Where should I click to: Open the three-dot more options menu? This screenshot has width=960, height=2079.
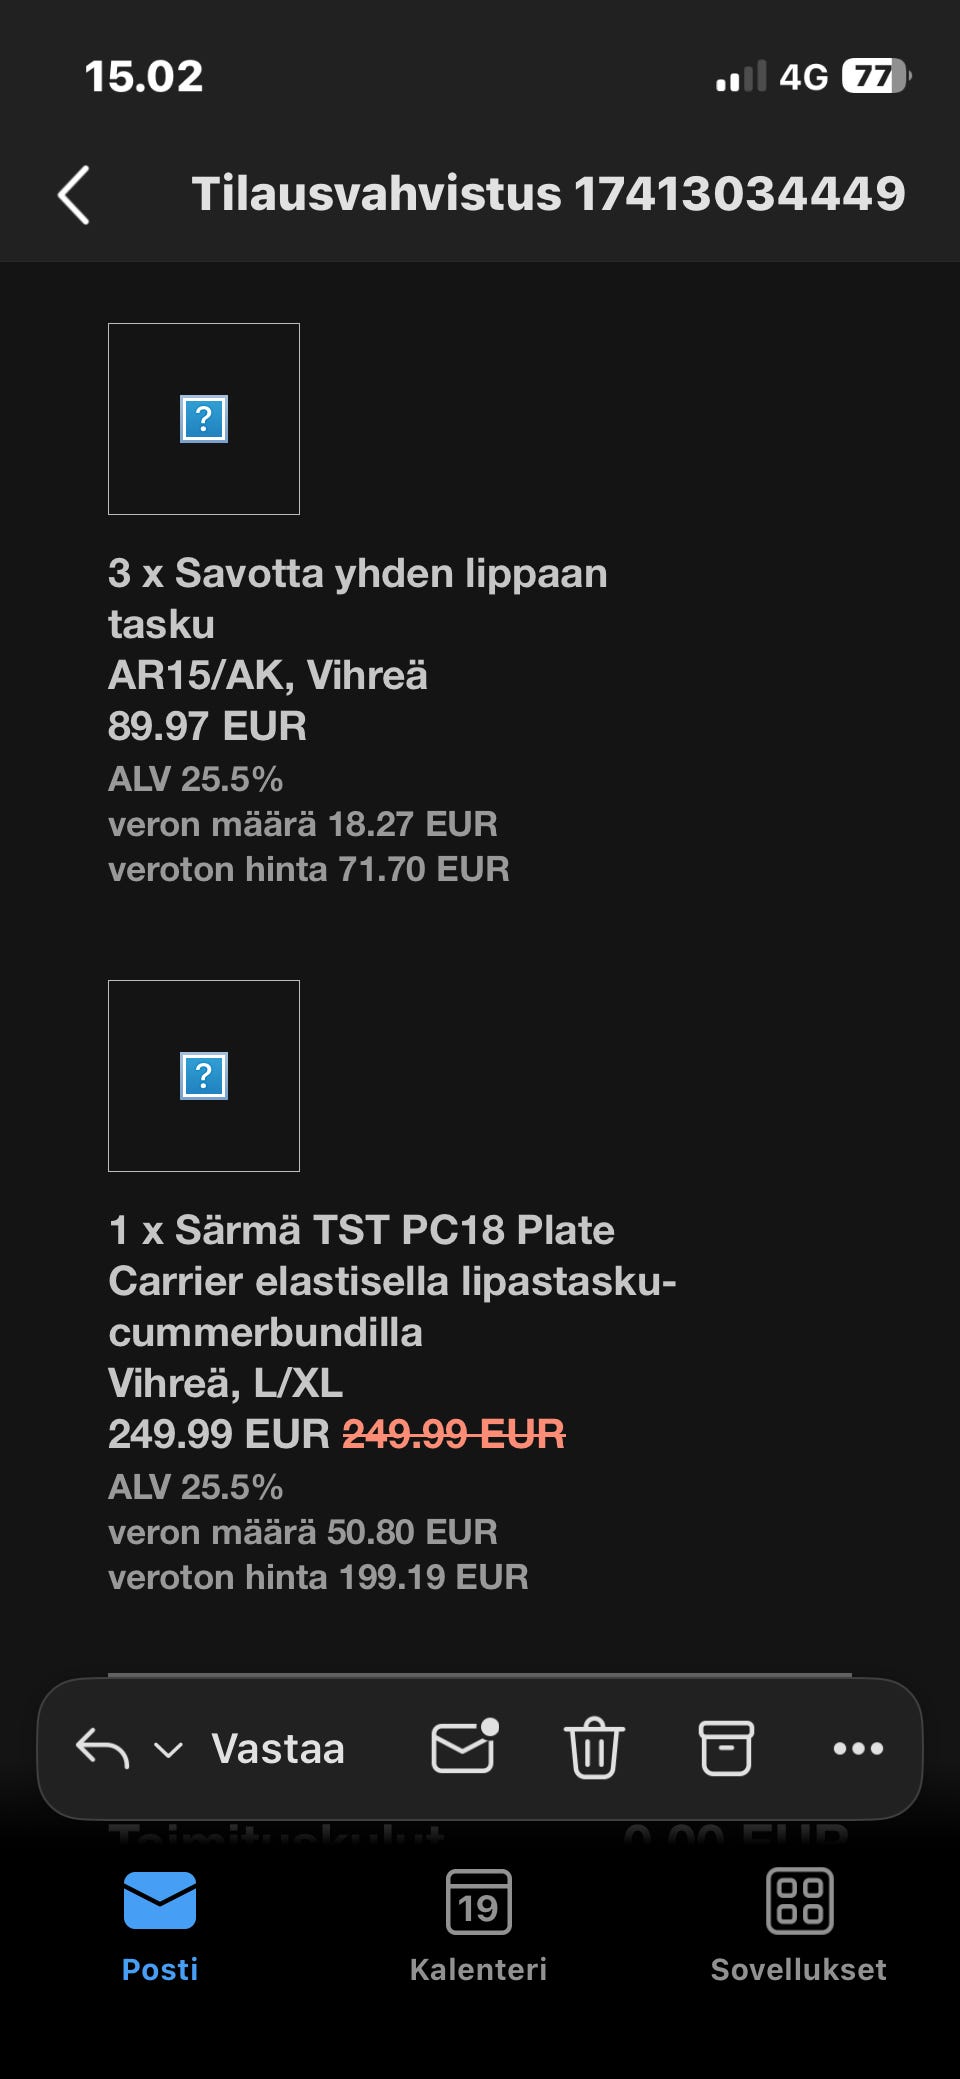858,1748
